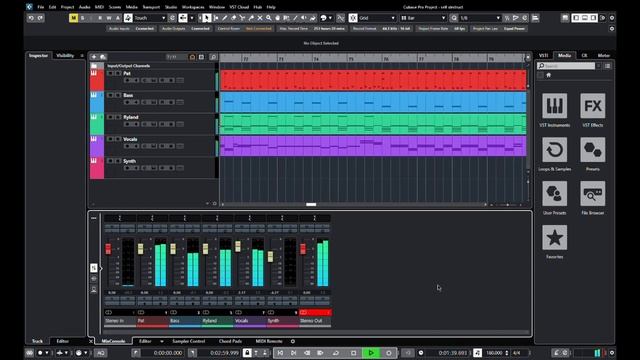
Task: Mute the Pat track
Action: click(110, 73)
